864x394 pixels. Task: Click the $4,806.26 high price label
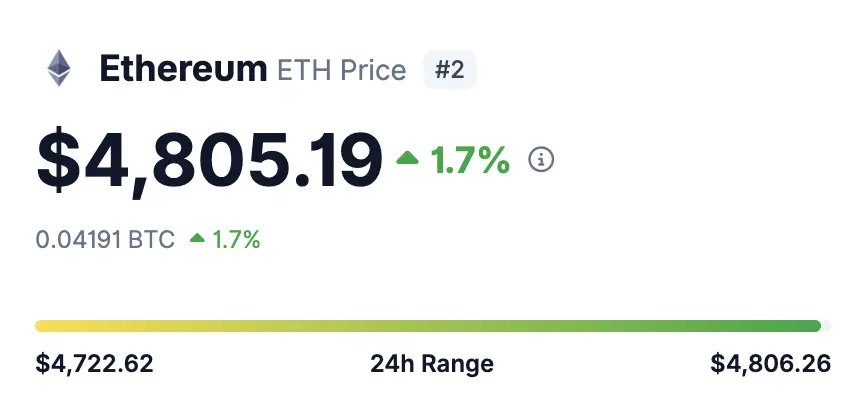tap(770, 364)
